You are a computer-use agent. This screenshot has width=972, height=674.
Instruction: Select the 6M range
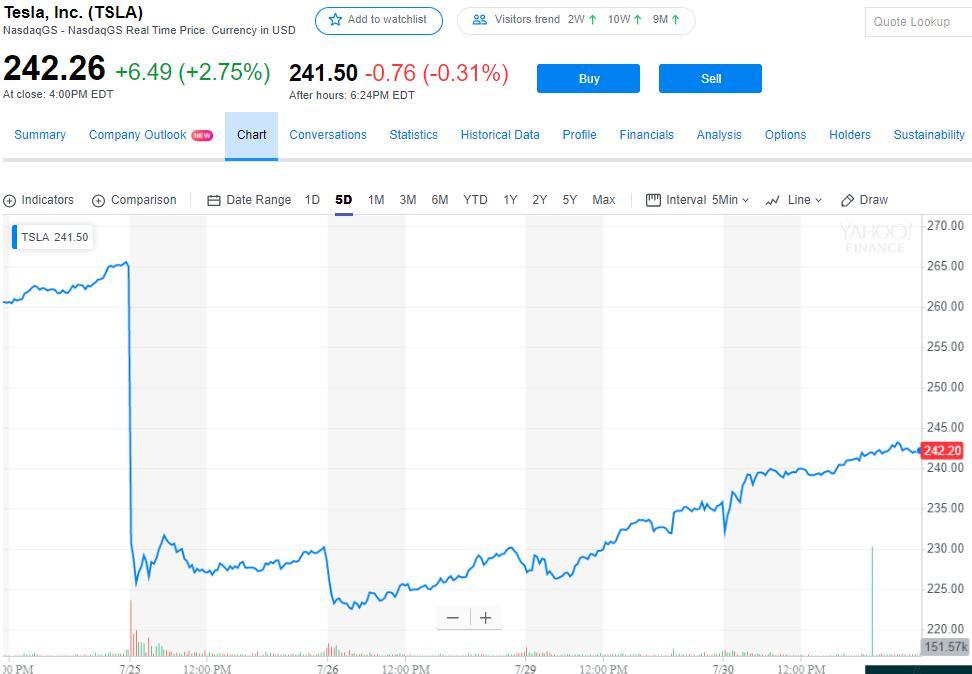440,200
